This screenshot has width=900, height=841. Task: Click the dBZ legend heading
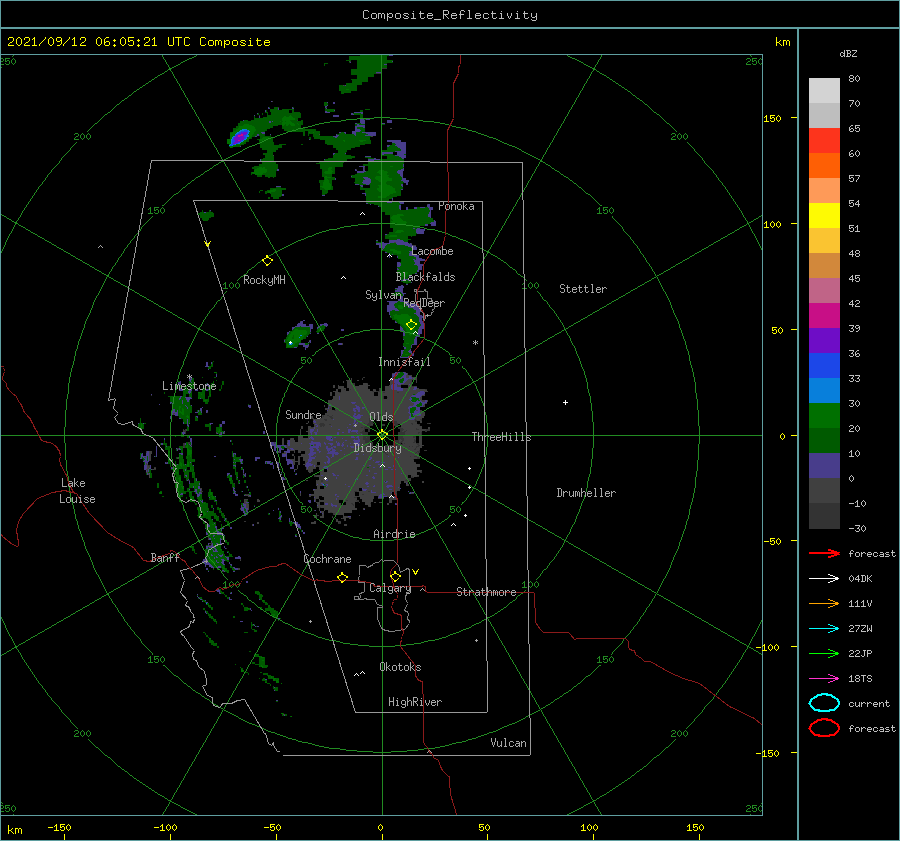848,53
